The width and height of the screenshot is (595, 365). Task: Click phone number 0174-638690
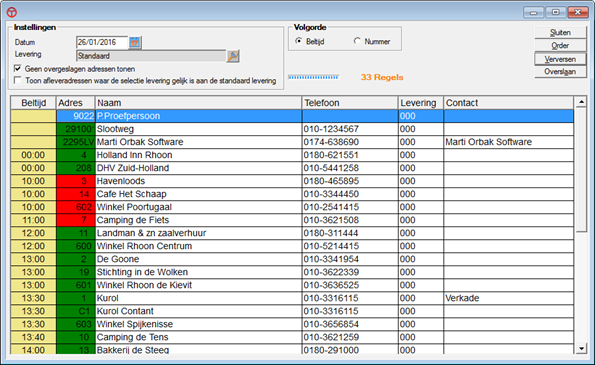click(x=350, y=142)
